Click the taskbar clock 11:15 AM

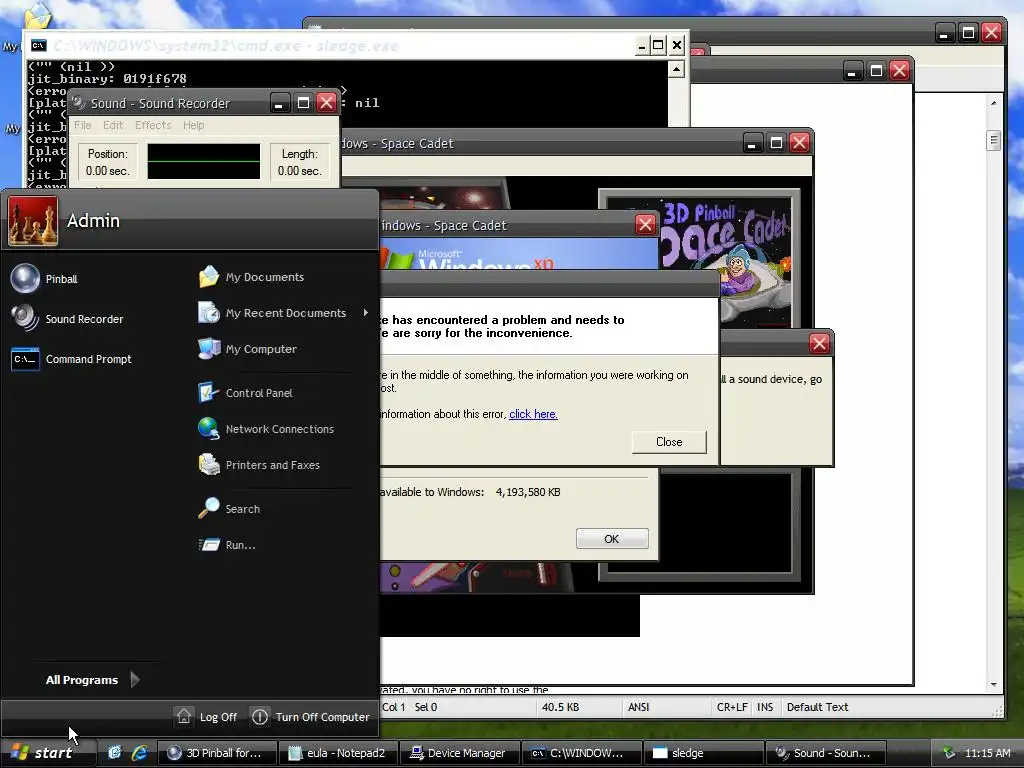pyautogui.click(x=987, y=753)
